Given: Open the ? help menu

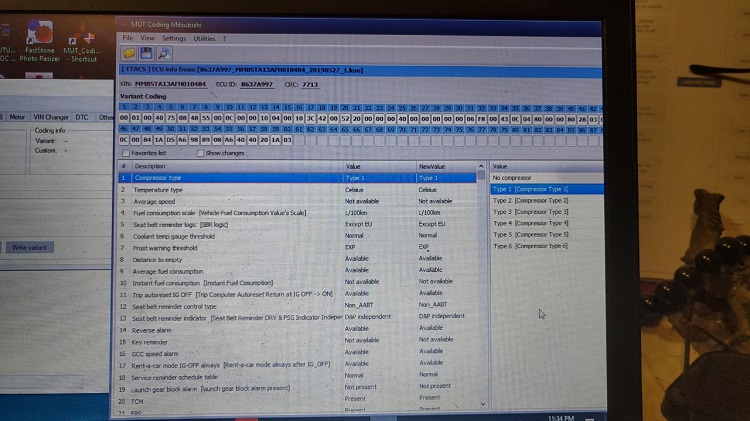Looking at the screenshot, I should [x=224, y=39].
